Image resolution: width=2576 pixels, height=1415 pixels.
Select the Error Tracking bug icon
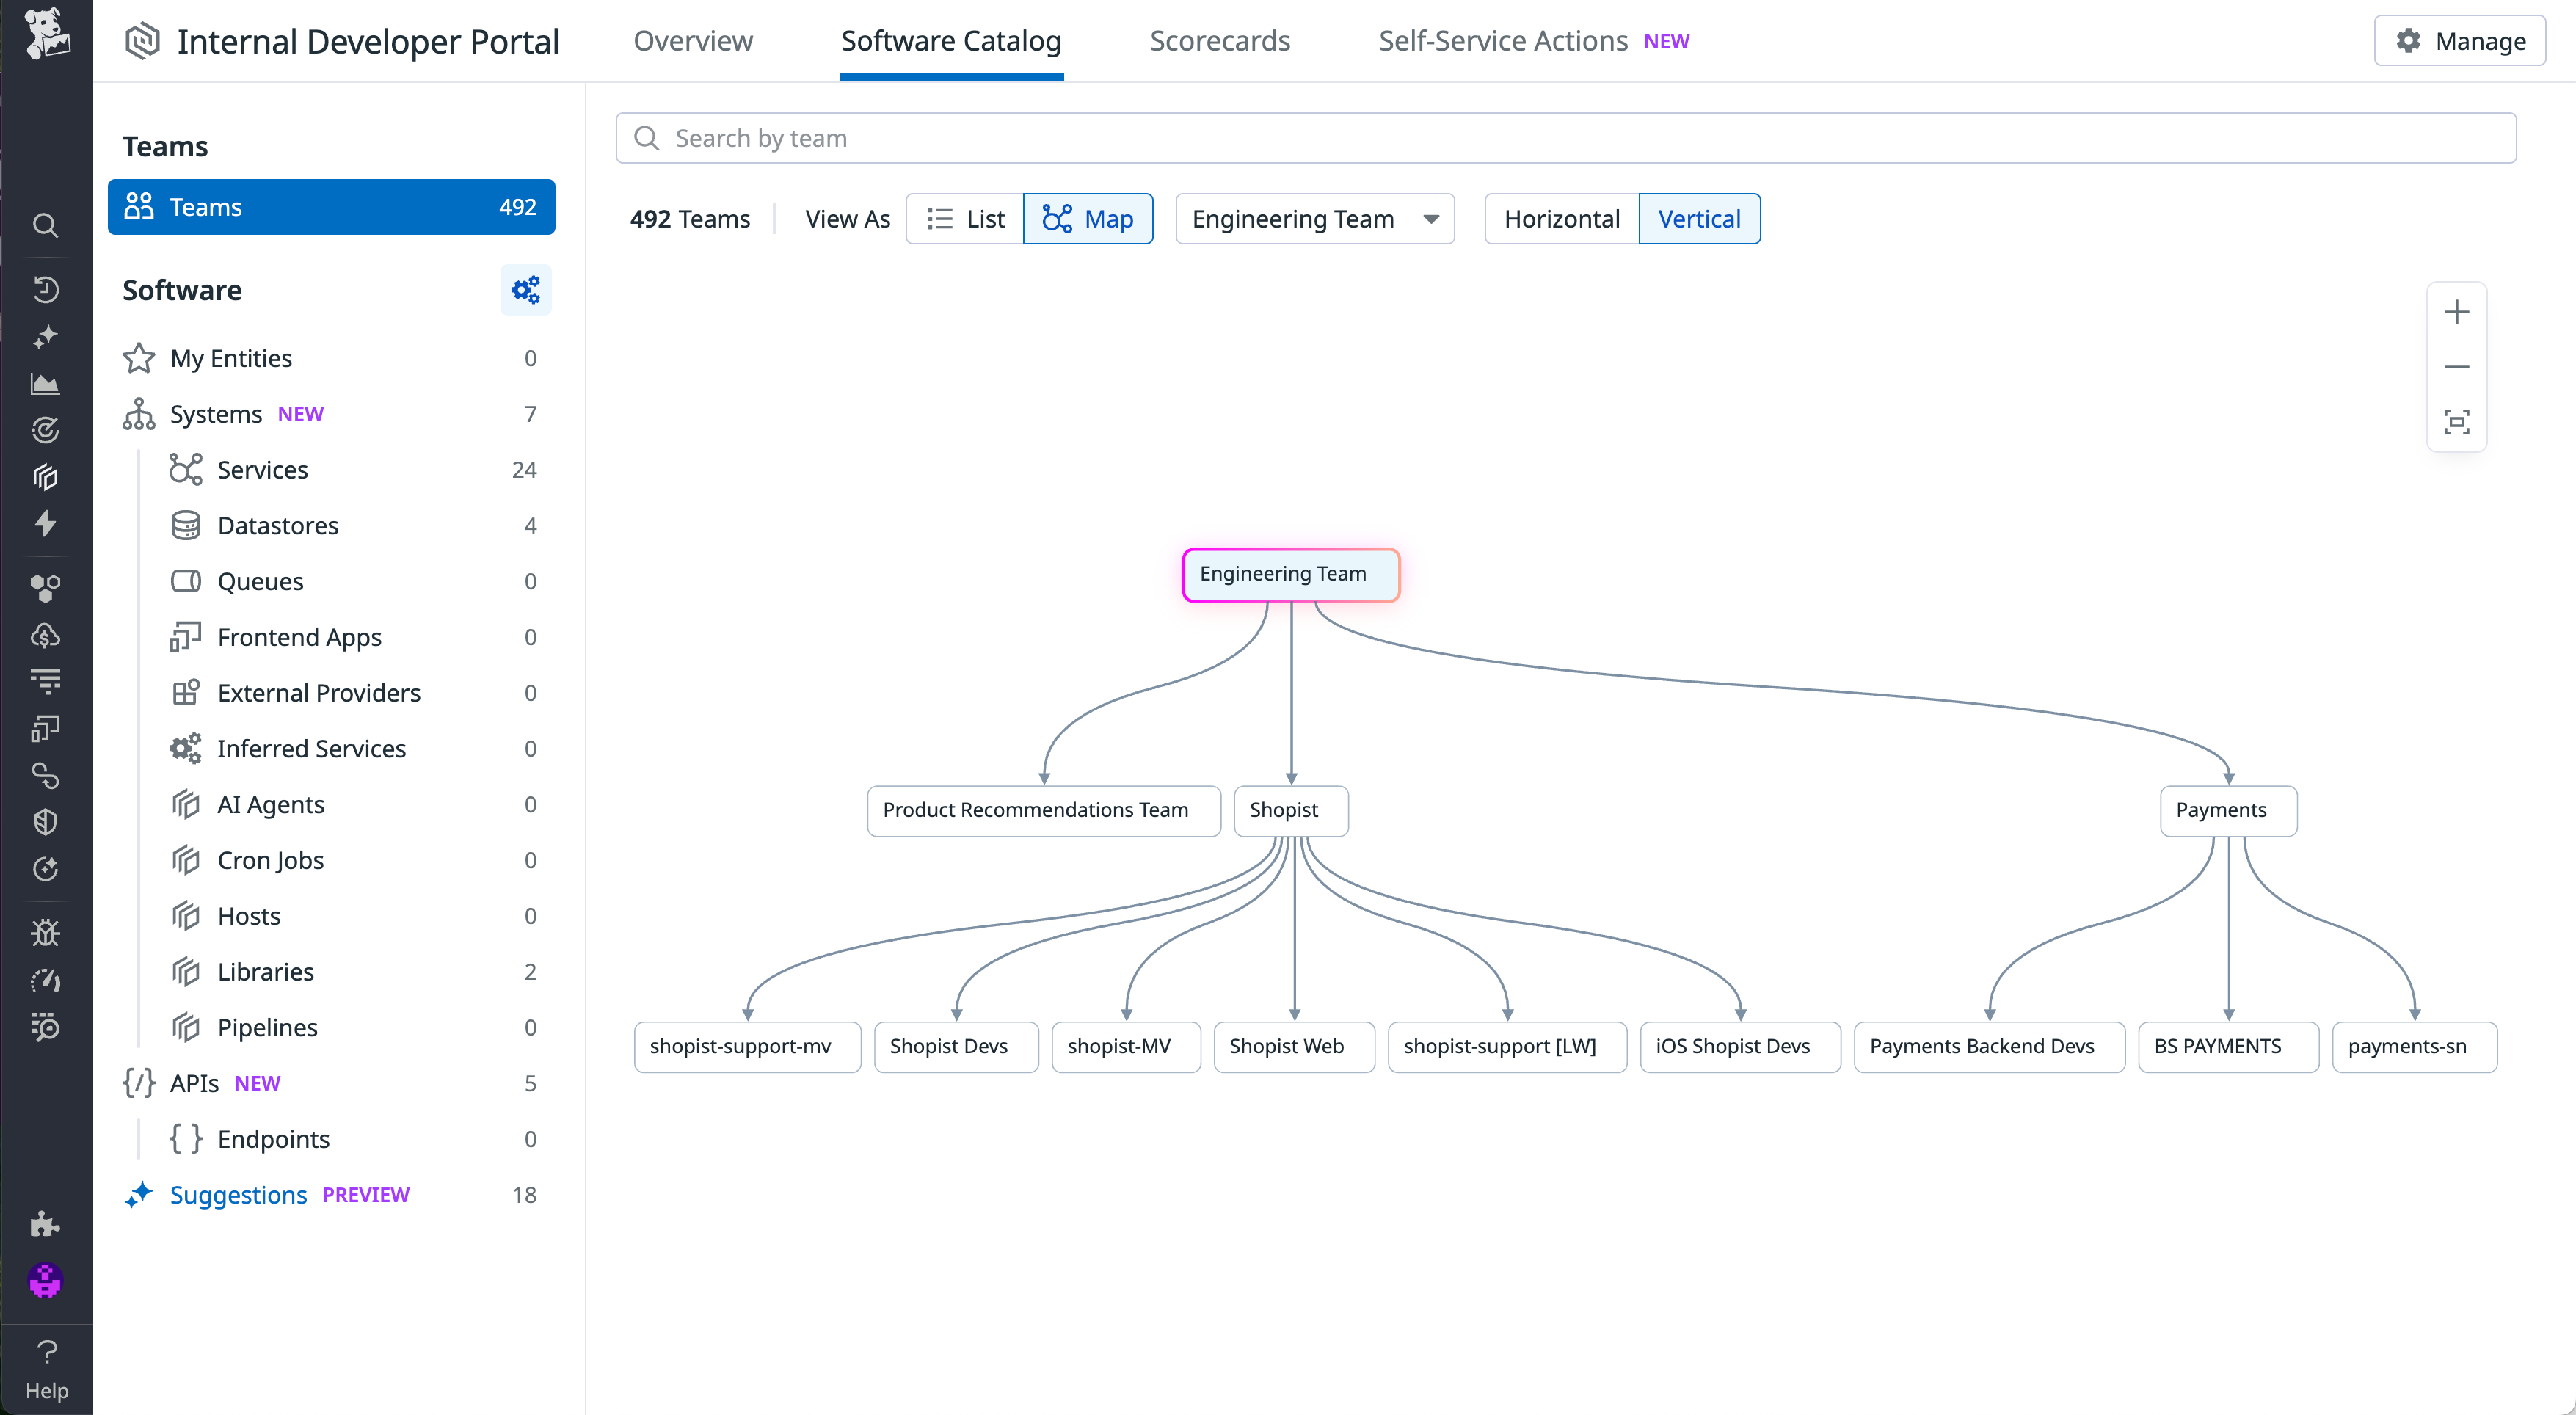(x=46, y=931)
